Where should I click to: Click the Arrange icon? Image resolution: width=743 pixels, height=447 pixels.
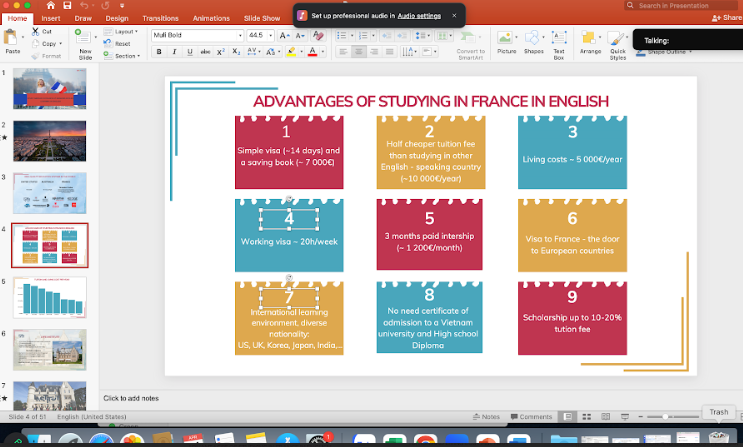[590, 38]
